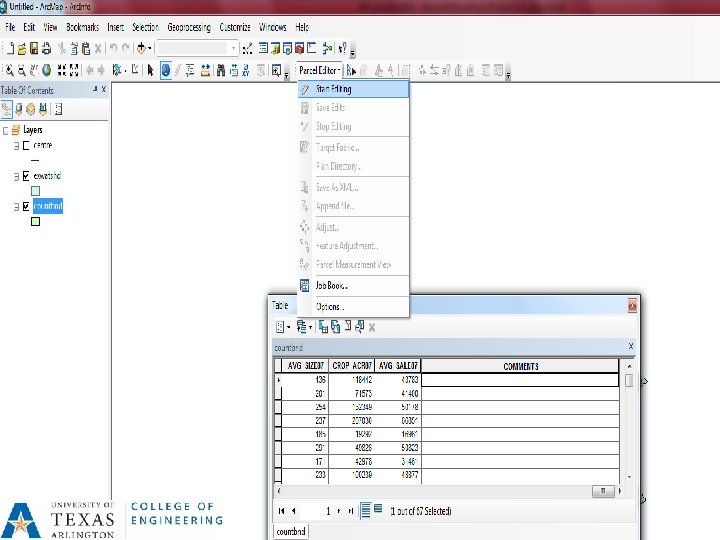Image resolution: width=720 pixels, height=540 pixels.
Task: Collapse the Layers group in TOC
Action: click(6, 131)
